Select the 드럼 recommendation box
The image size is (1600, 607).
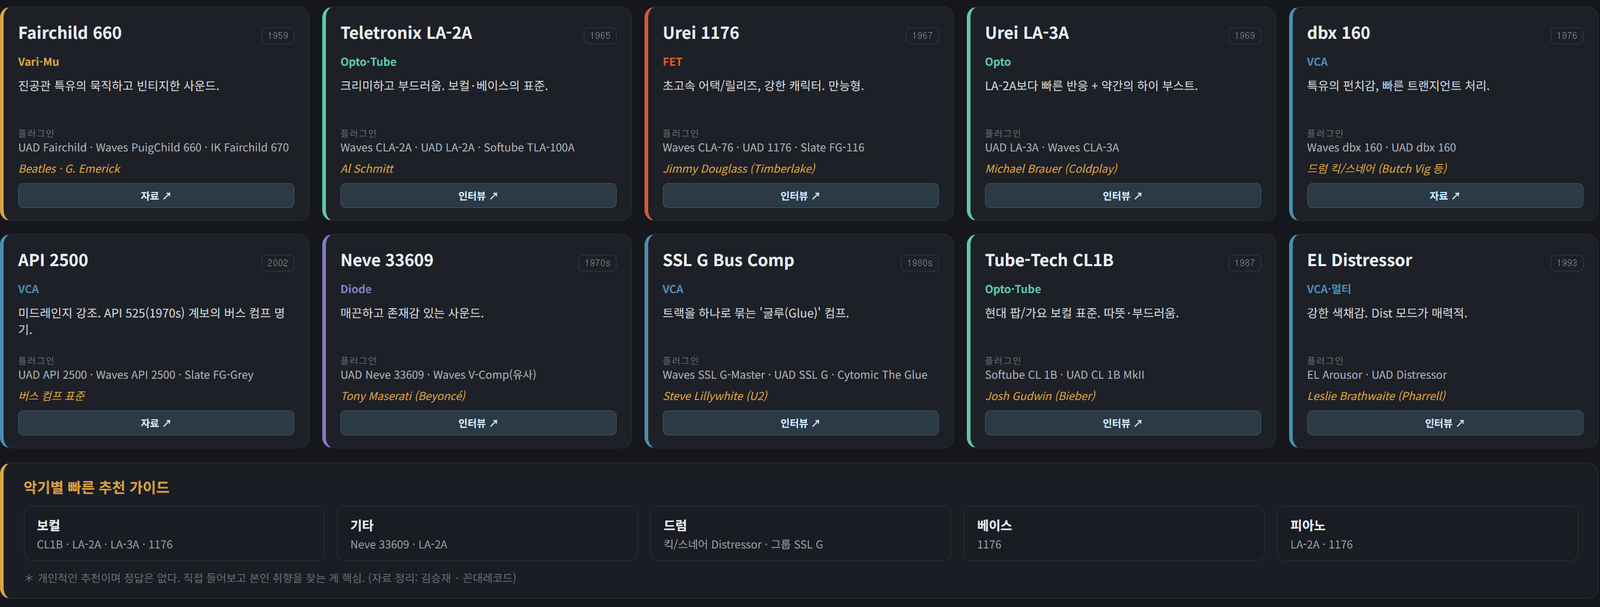(x=800, y=534)
